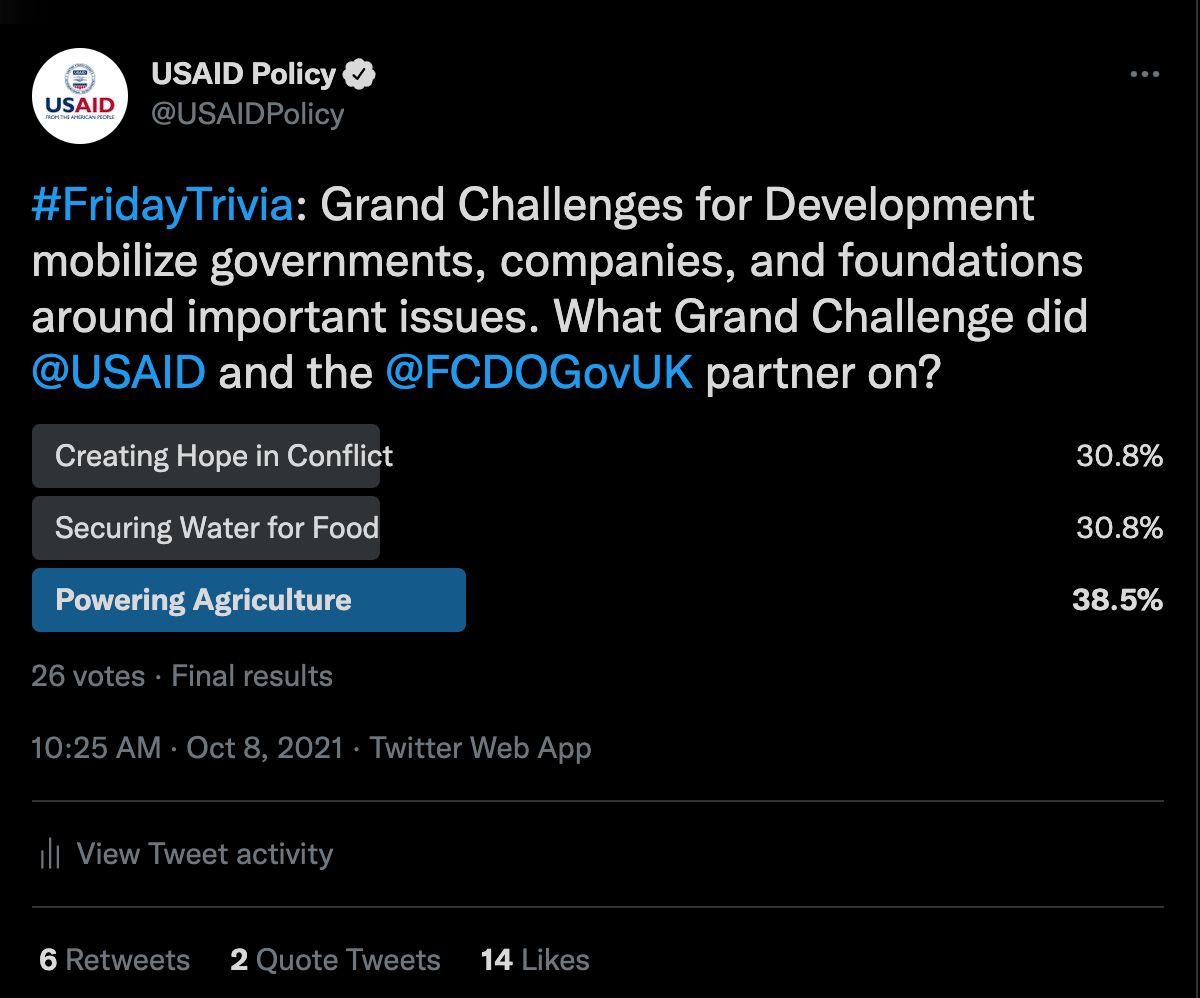
Task: Click the 38.5% poll result percentage
Action: pos(1118,600)
